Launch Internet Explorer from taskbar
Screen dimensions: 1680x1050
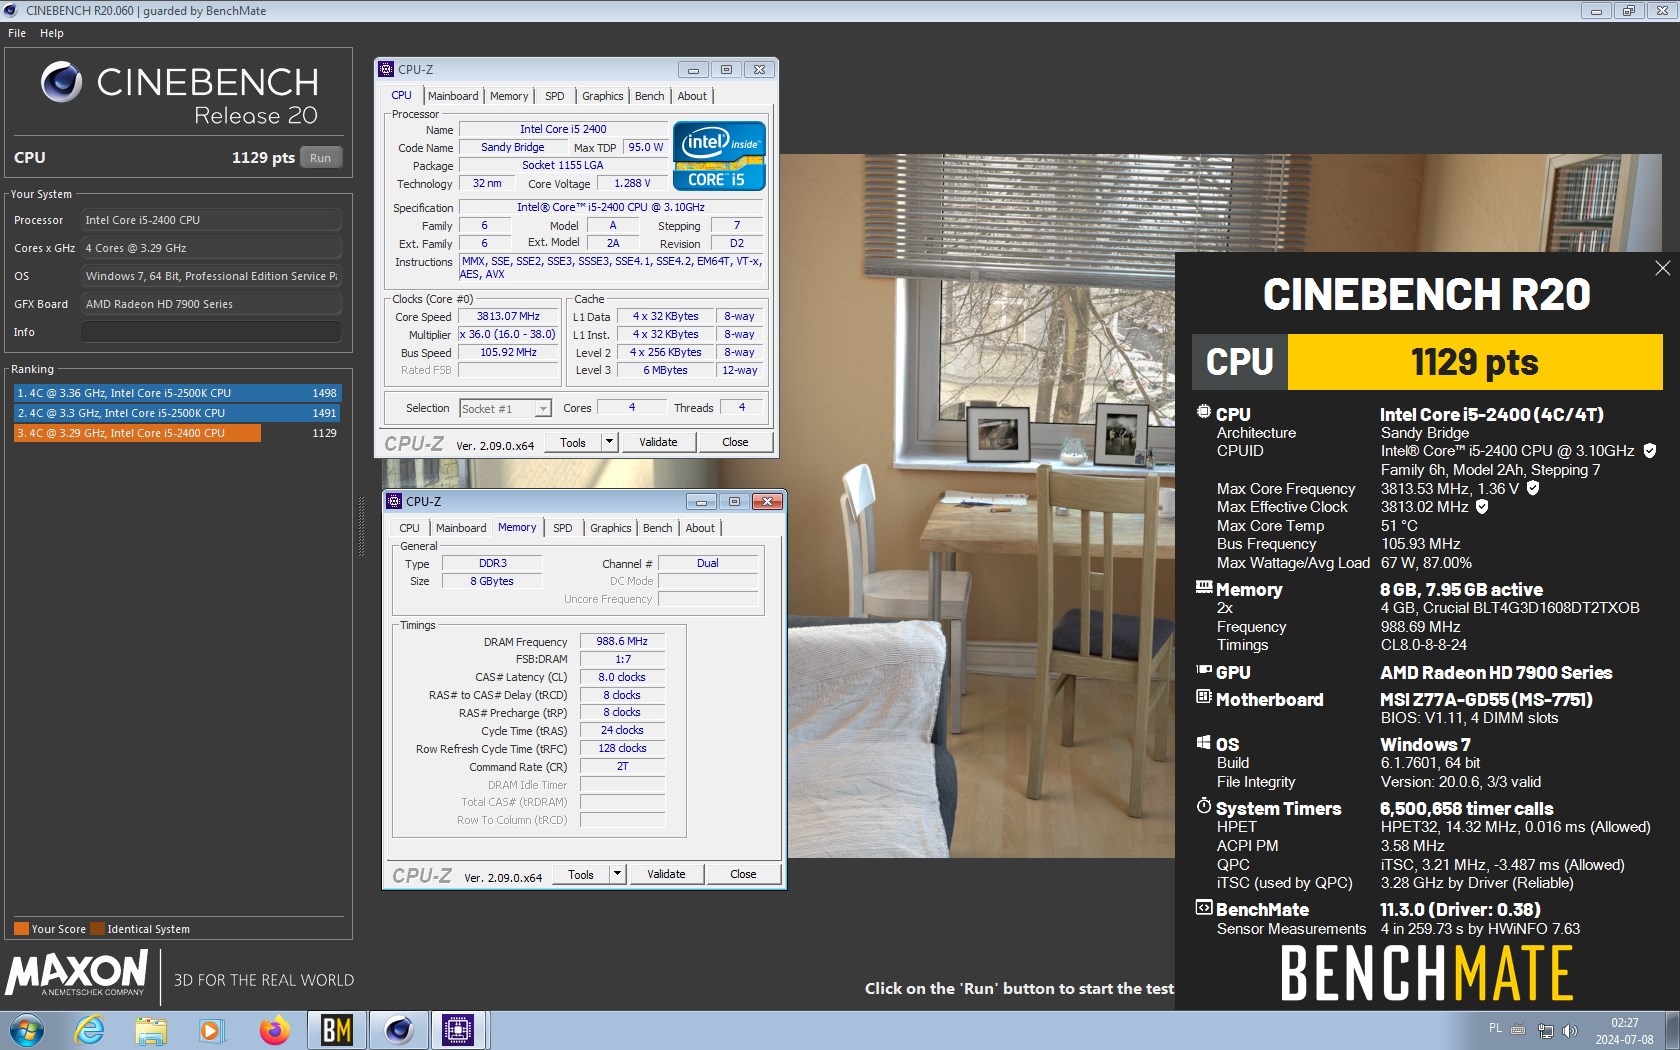(x=90, y=1030)
